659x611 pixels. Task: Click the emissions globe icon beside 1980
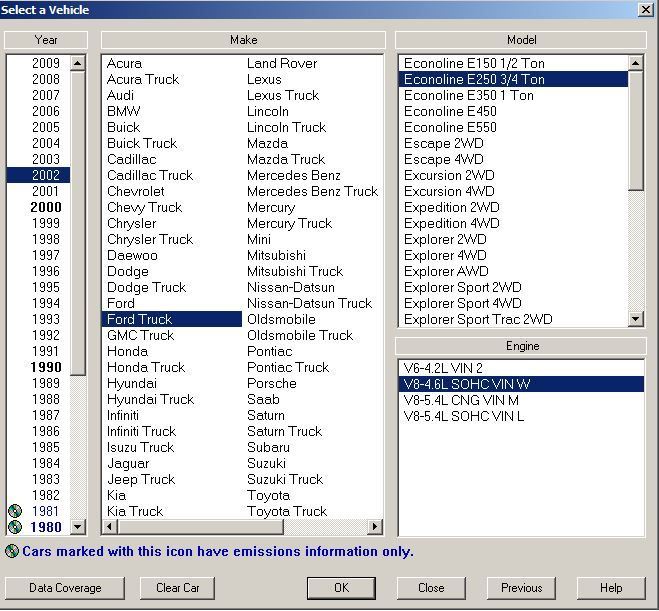tap(14, 527)
